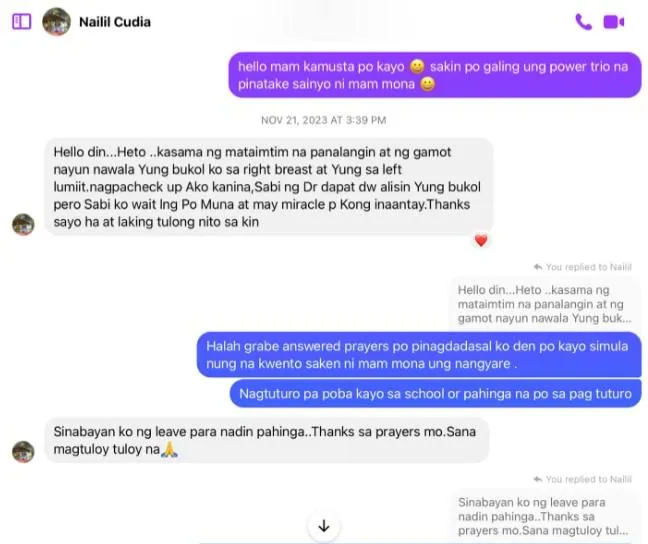Screen dimensions: 648x544
Task: Click first 'You replied to Nailil' label
Action: coord(583,267)
